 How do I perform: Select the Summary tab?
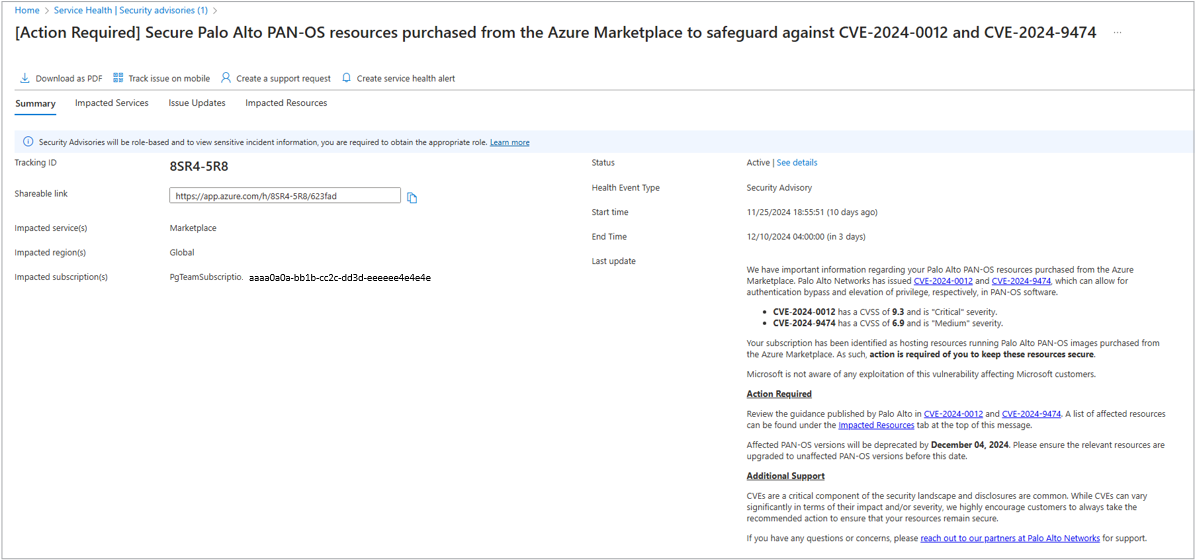coord(35,104)
